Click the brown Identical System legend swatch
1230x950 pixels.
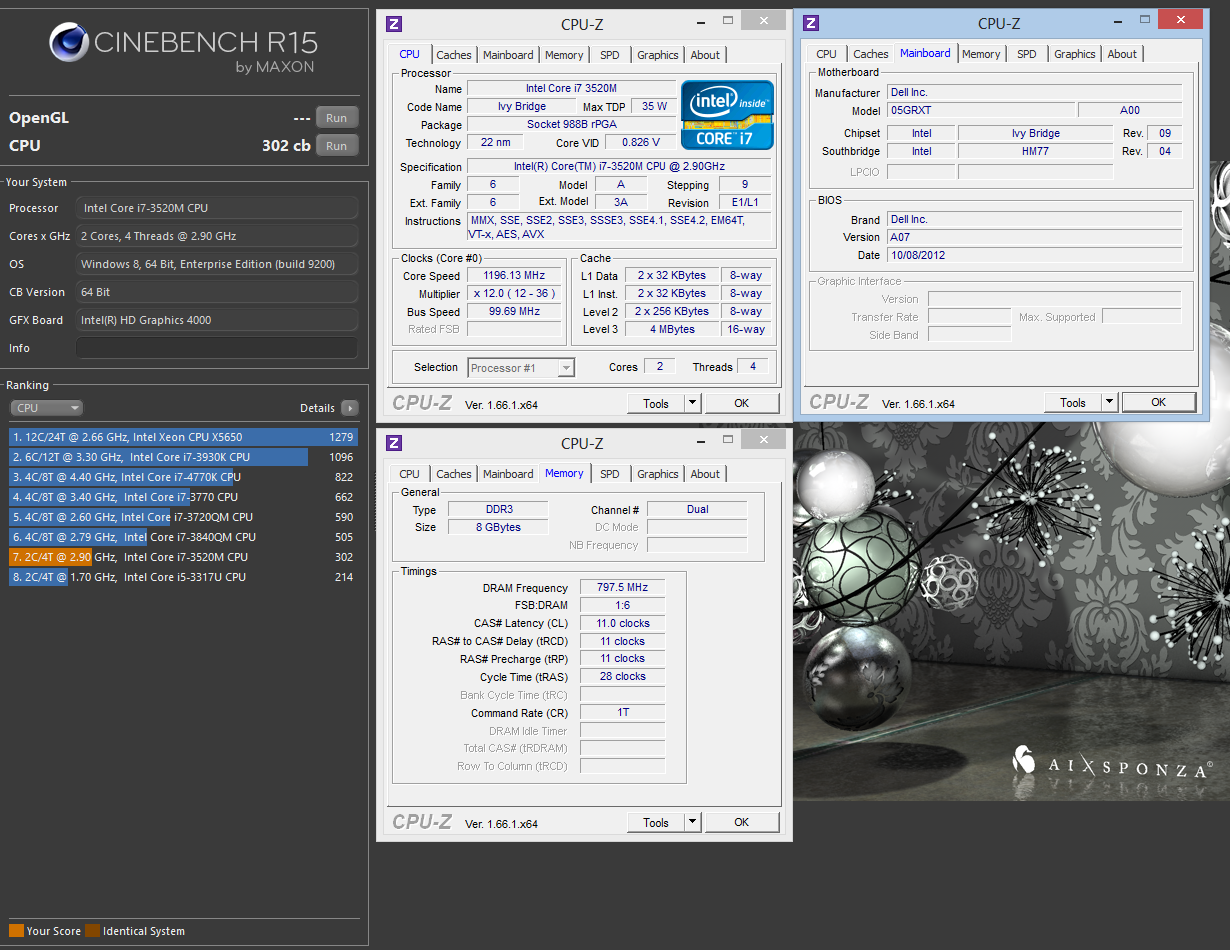coord(92,931)
